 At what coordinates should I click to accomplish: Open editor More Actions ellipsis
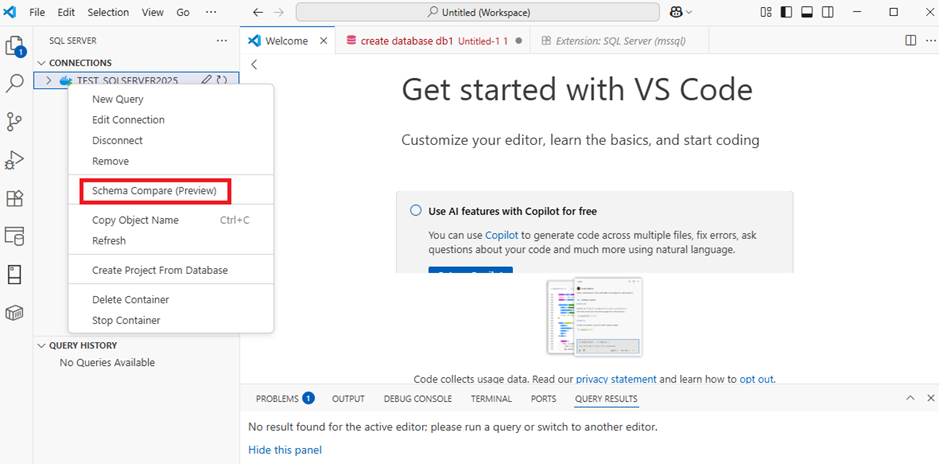[930, 40]
